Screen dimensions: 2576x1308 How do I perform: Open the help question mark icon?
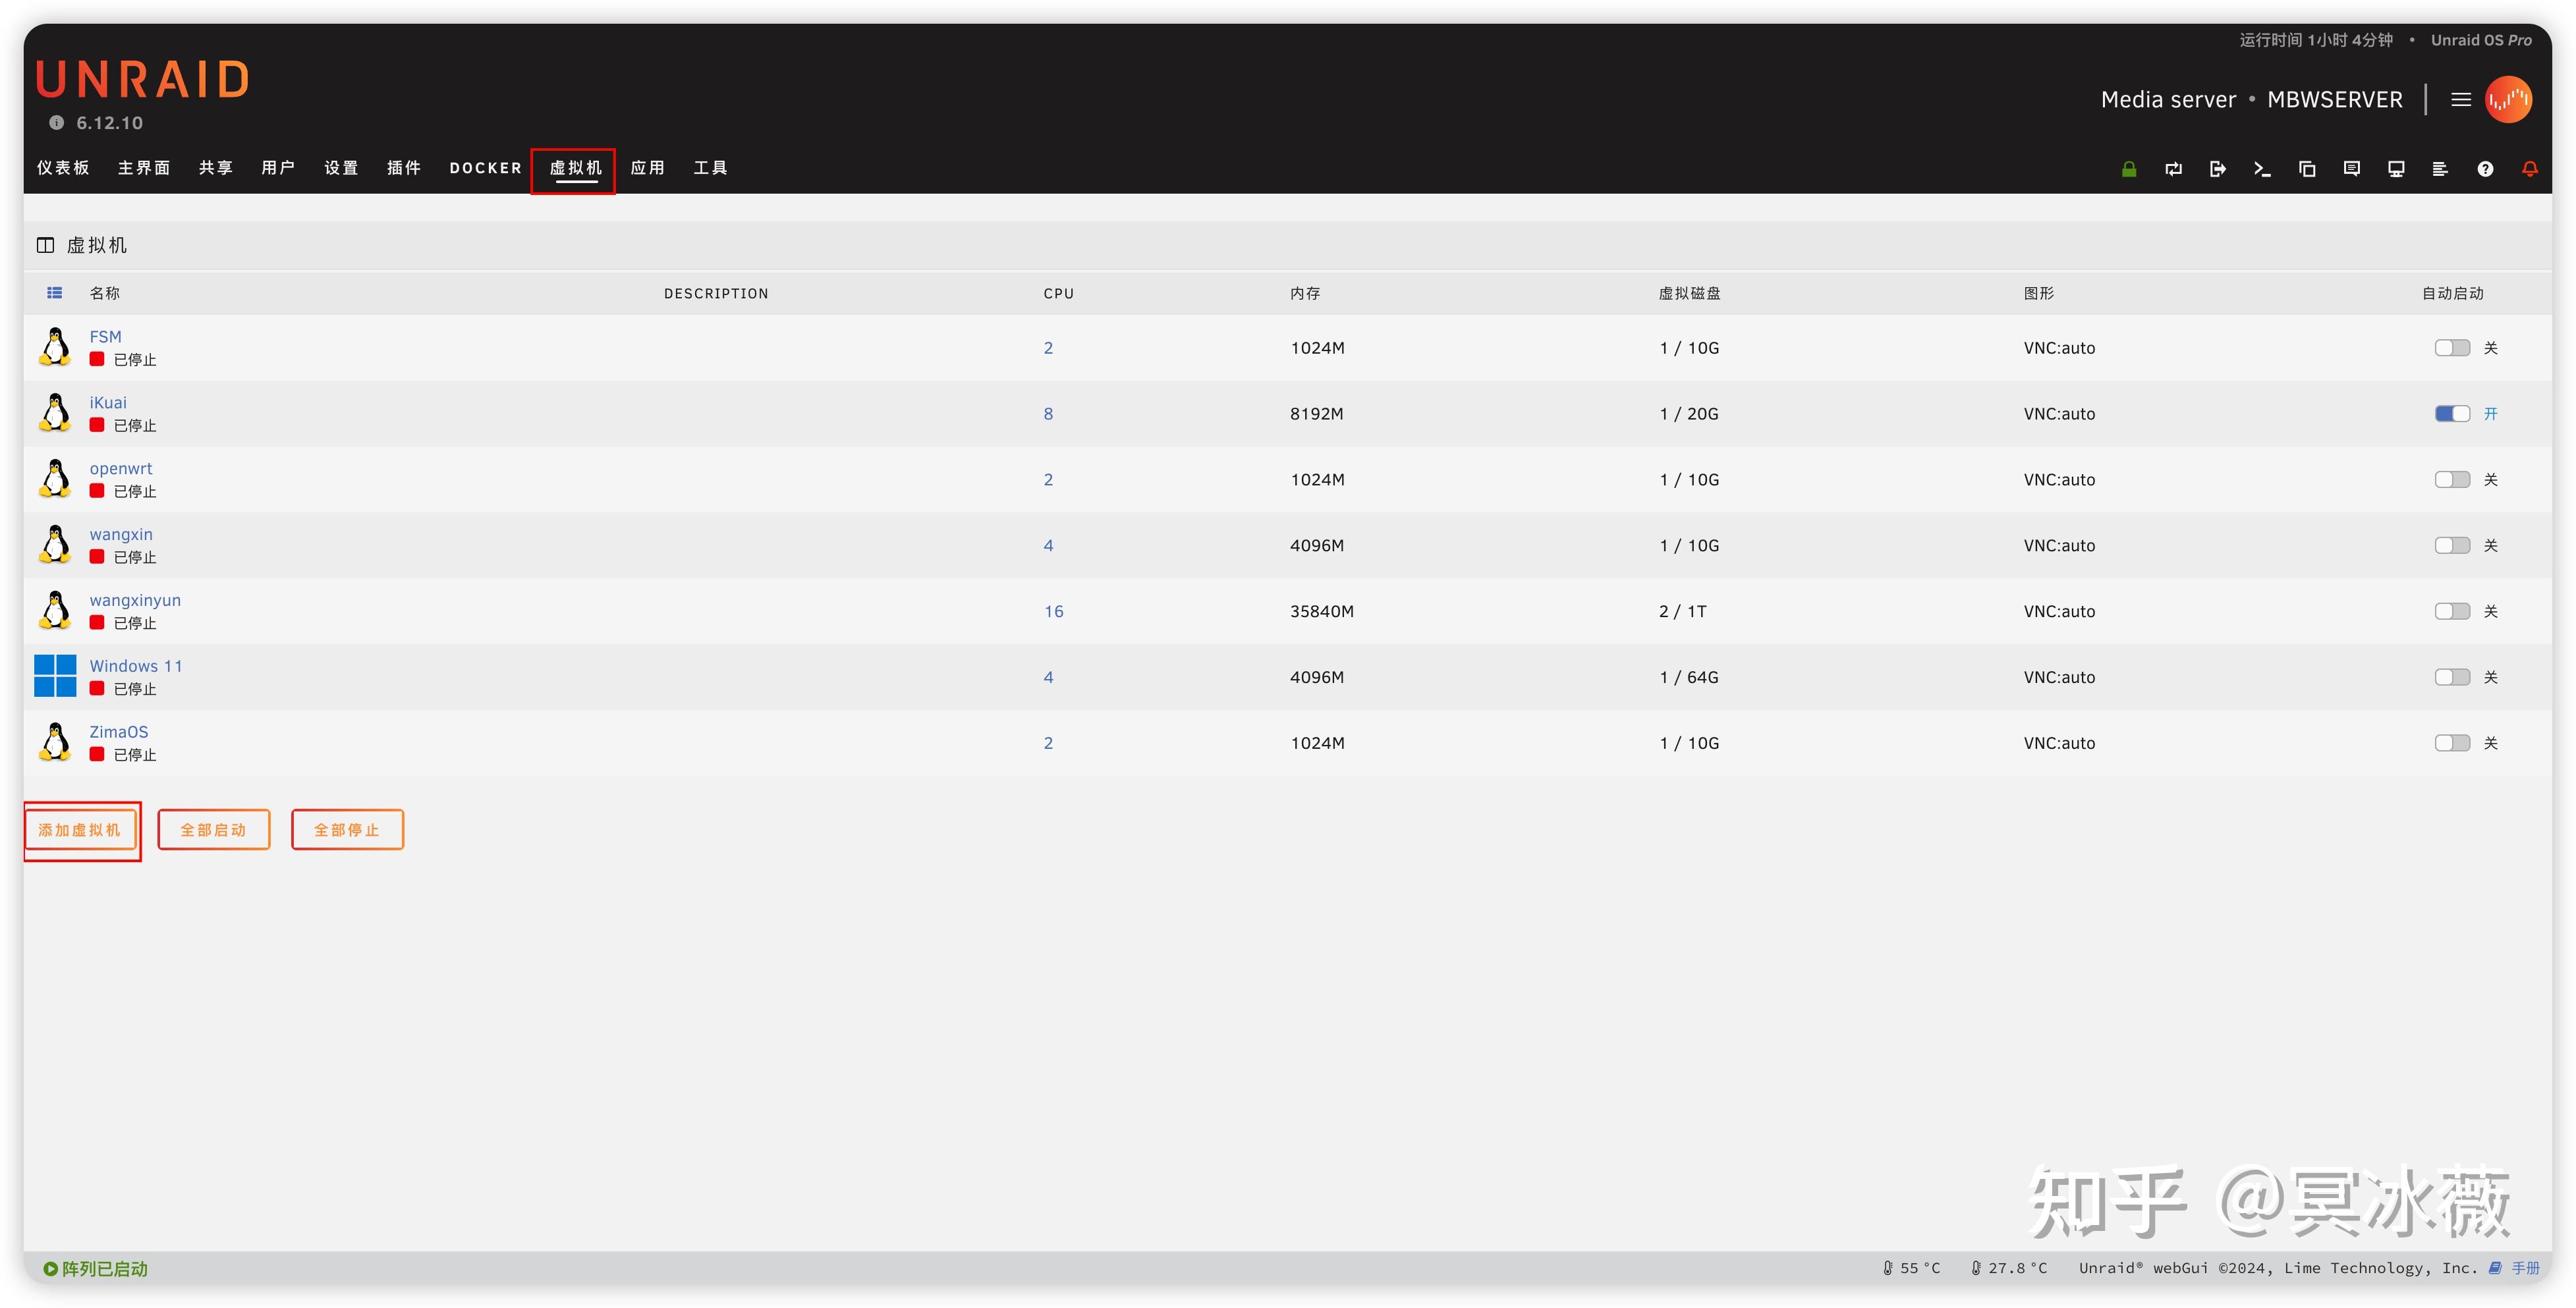pyautogui.click(x=2485, y=169)
